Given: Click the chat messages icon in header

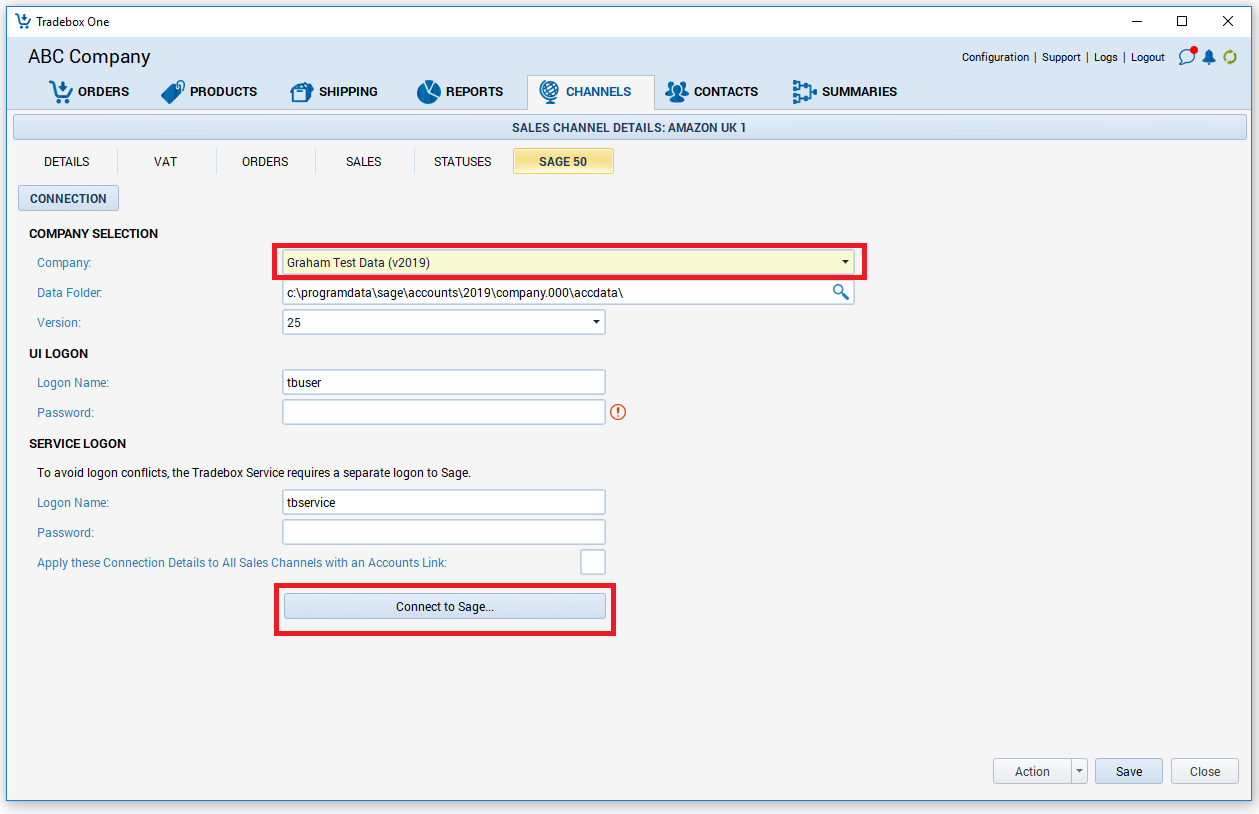Looking at the screenshot, I should click(1187, 57).
